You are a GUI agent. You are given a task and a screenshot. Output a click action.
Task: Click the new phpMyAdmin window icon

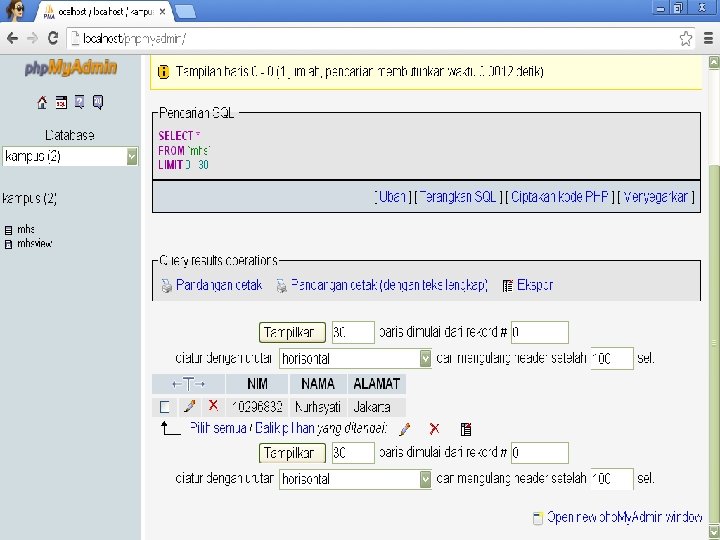(x=537, y=518)
